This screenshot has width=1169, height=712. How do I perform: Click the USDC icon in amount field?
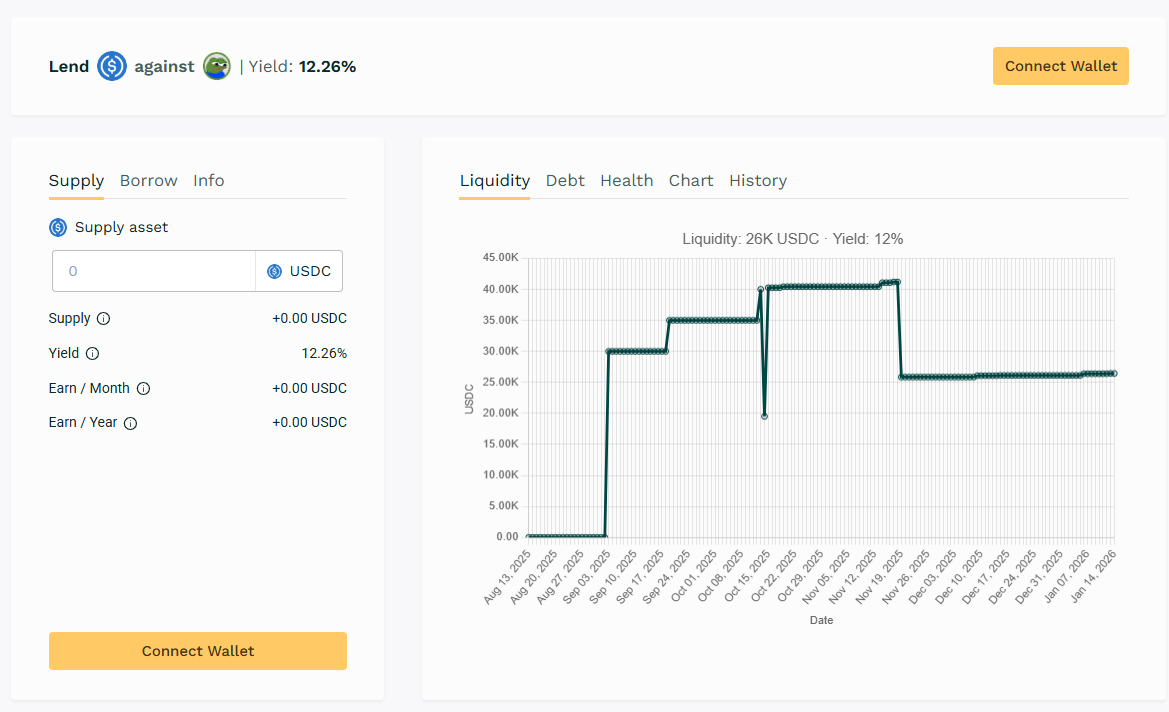coord(274,271)
